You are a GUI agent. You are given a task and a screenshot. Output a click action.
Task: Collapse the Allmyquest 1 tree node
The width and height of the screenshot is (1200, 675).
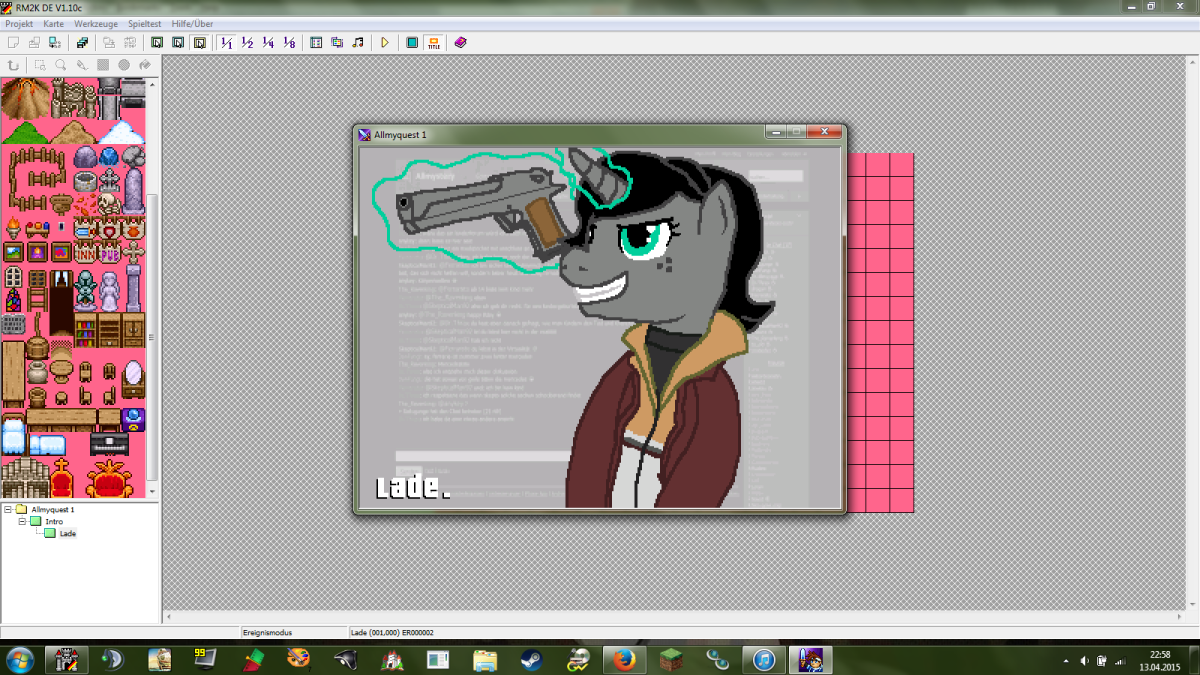(x=8, y=509)
